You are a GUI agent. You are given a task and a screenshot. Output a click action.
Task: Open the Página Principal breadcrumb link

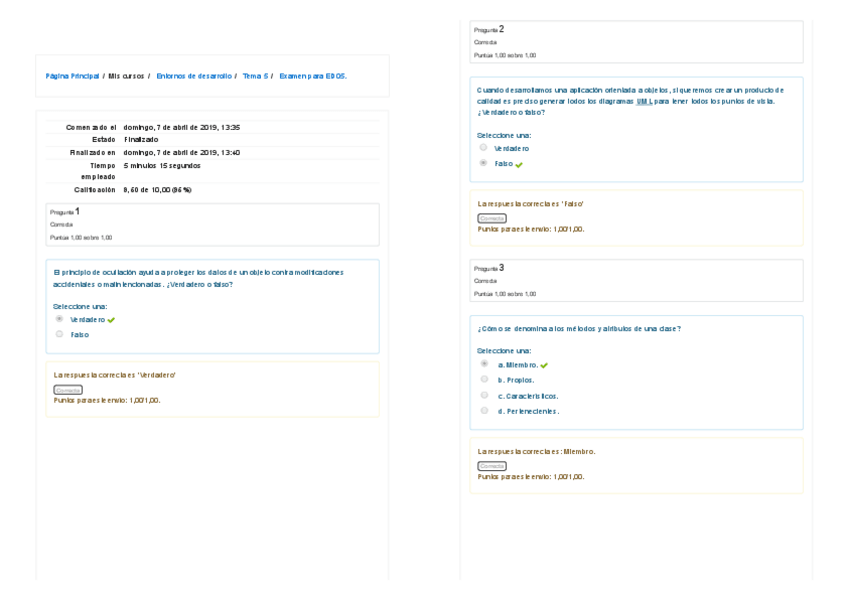(x=72, y=76)
